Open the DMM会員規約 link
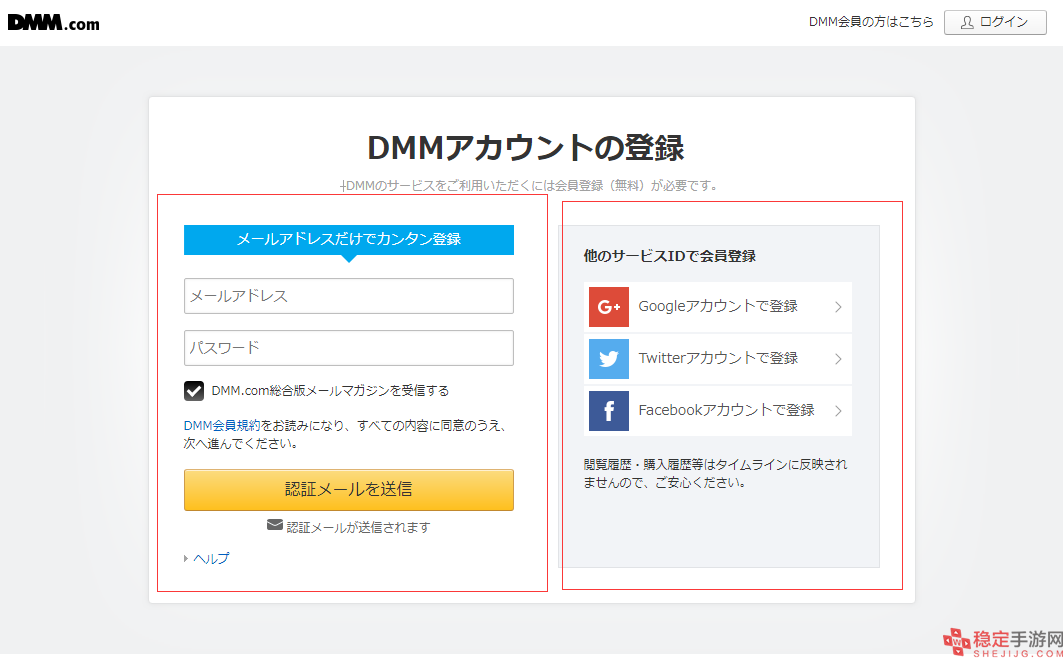Screen dimensions: 1063x658 (222, 426)
